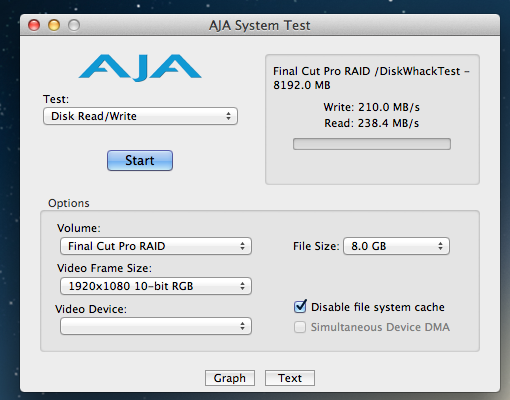The height and width of the screenshot is (400, 510).
Task: Open the Video Frame Size dropdown
Action: pyautogui.click(x=156, y=286)
